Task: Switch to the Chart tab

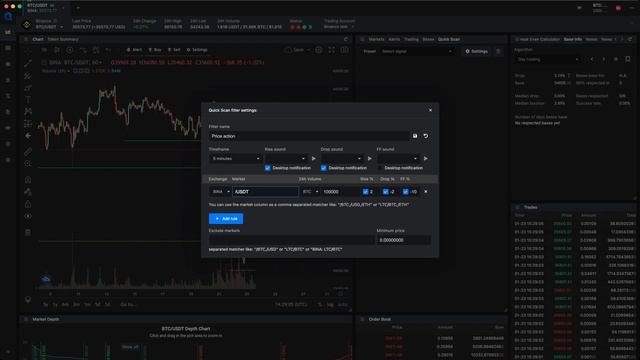Action: coord(38,39)
